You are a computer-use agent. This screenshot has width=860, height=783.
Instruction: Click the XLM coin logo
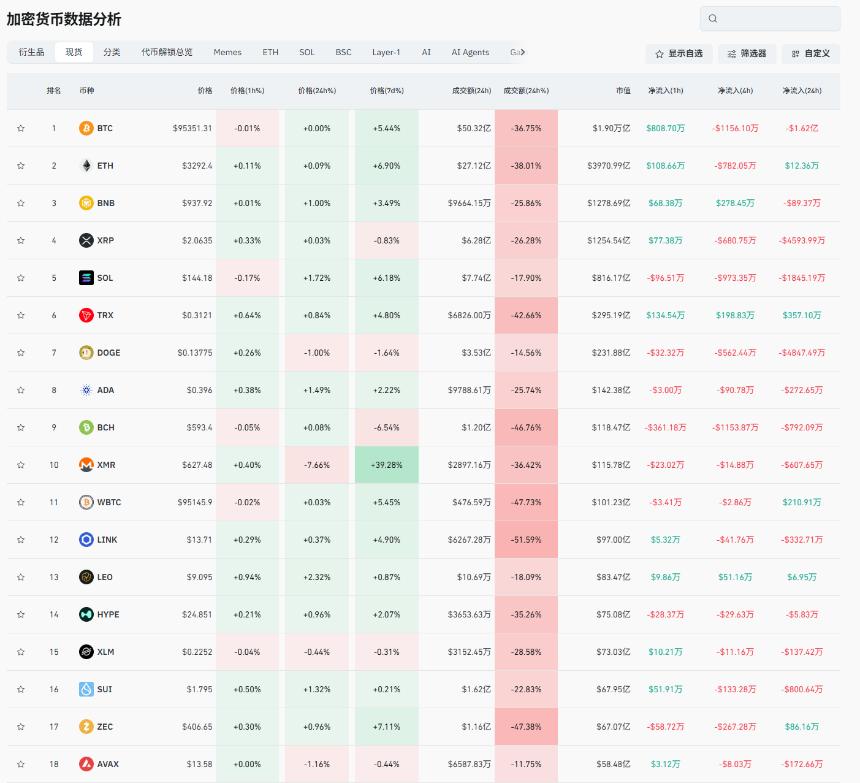[x=86, y=652]
